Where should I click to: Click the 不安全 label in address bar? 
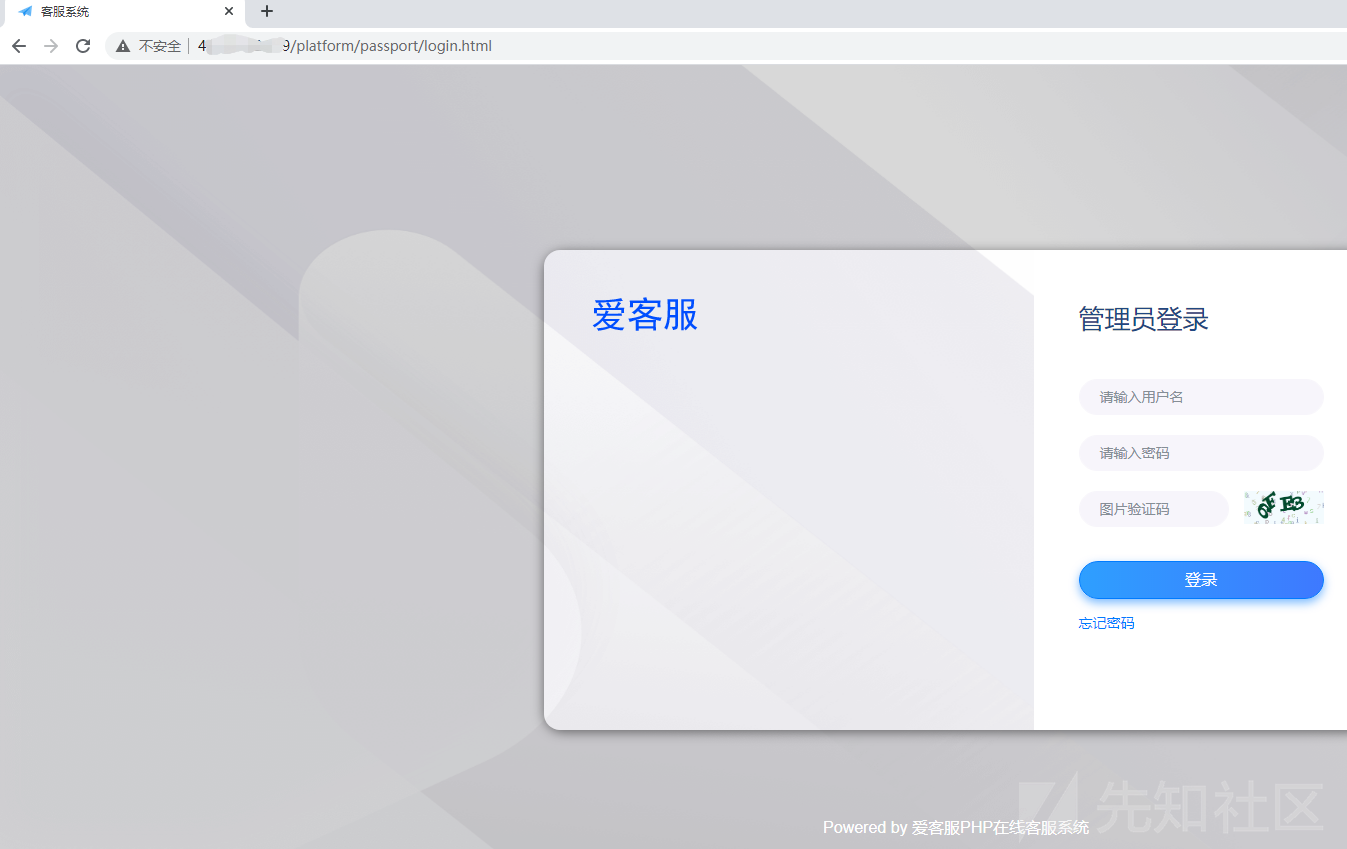click(x=160, y=46)
